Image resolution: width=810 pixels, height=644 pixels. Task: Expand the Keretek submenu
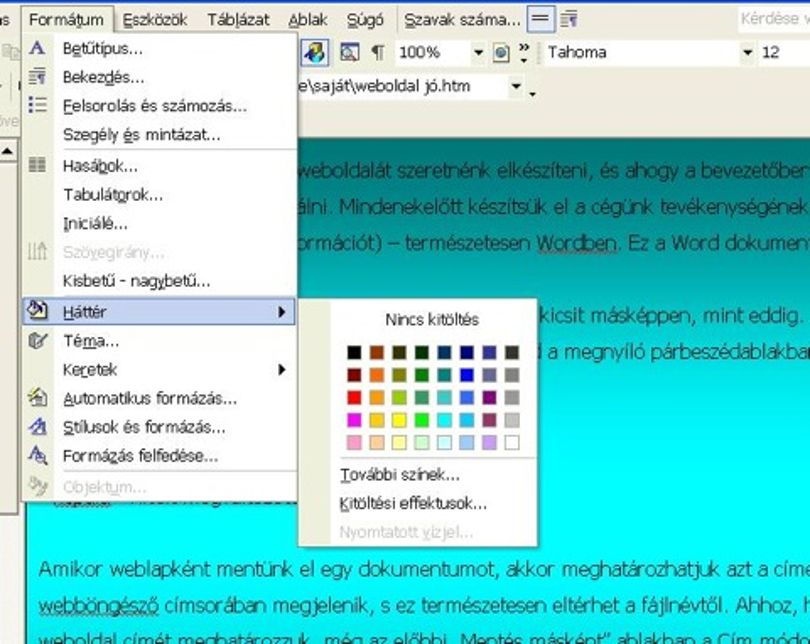click(x=160, y=370)
